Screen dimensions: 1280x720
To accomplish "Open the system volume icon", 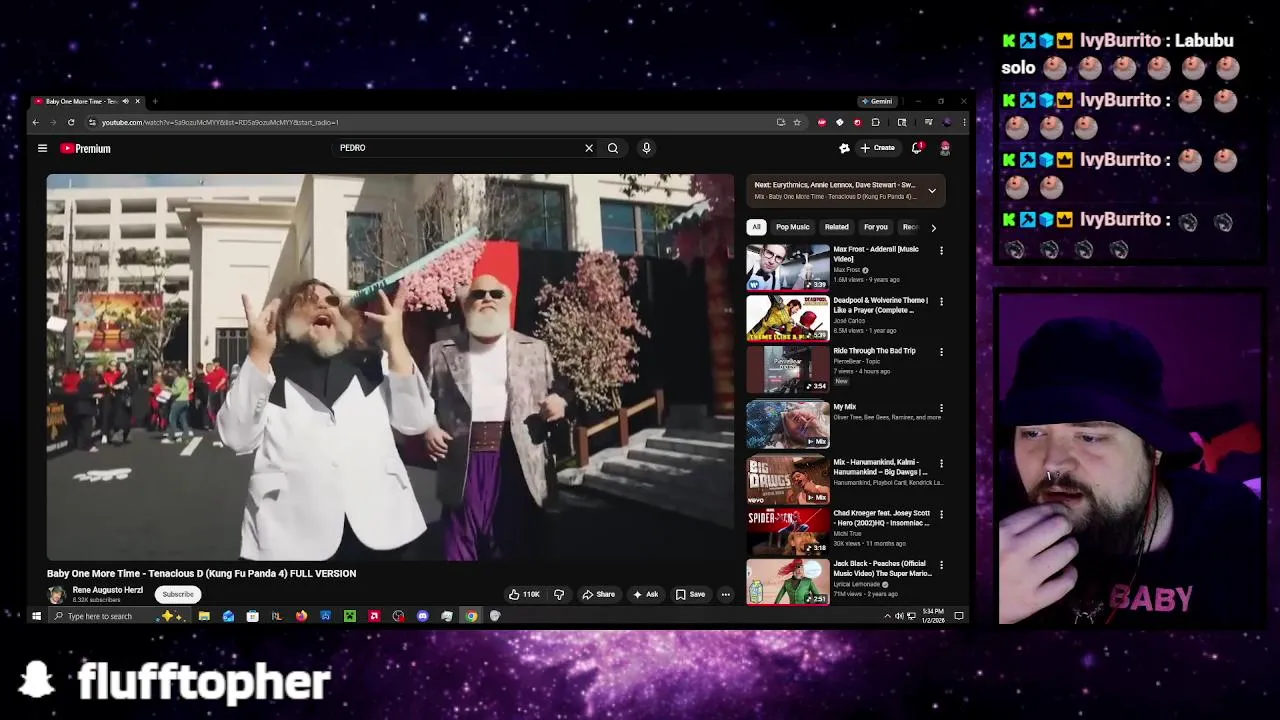I will click(x=899, y=616).
